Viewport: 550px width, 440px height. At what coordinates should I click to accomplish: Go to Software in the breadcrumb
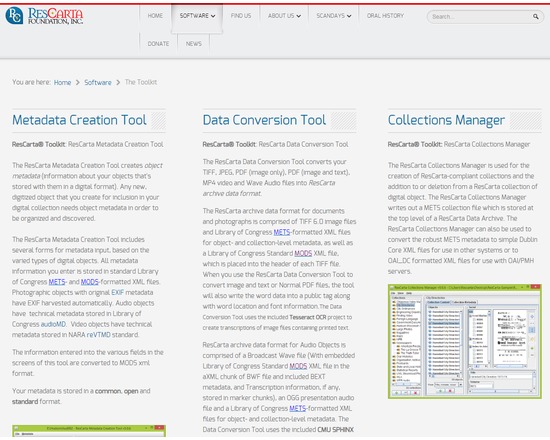[x=98, y=82]
